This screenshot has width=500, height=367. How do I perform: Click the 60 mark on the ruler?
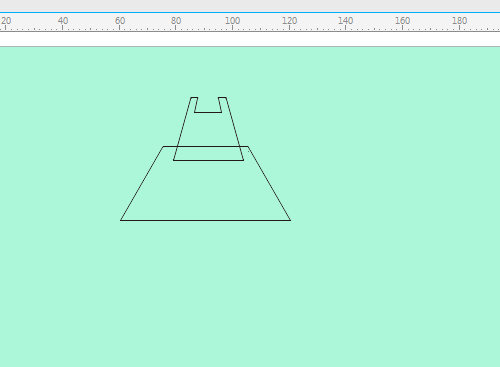coord(120,21)
